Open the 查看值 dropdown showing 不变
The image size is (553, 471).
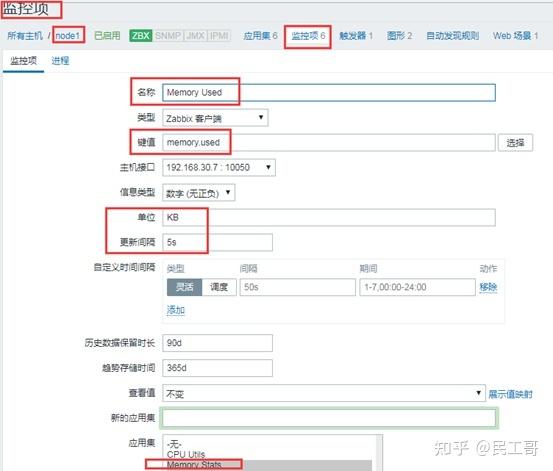[324, 393]
